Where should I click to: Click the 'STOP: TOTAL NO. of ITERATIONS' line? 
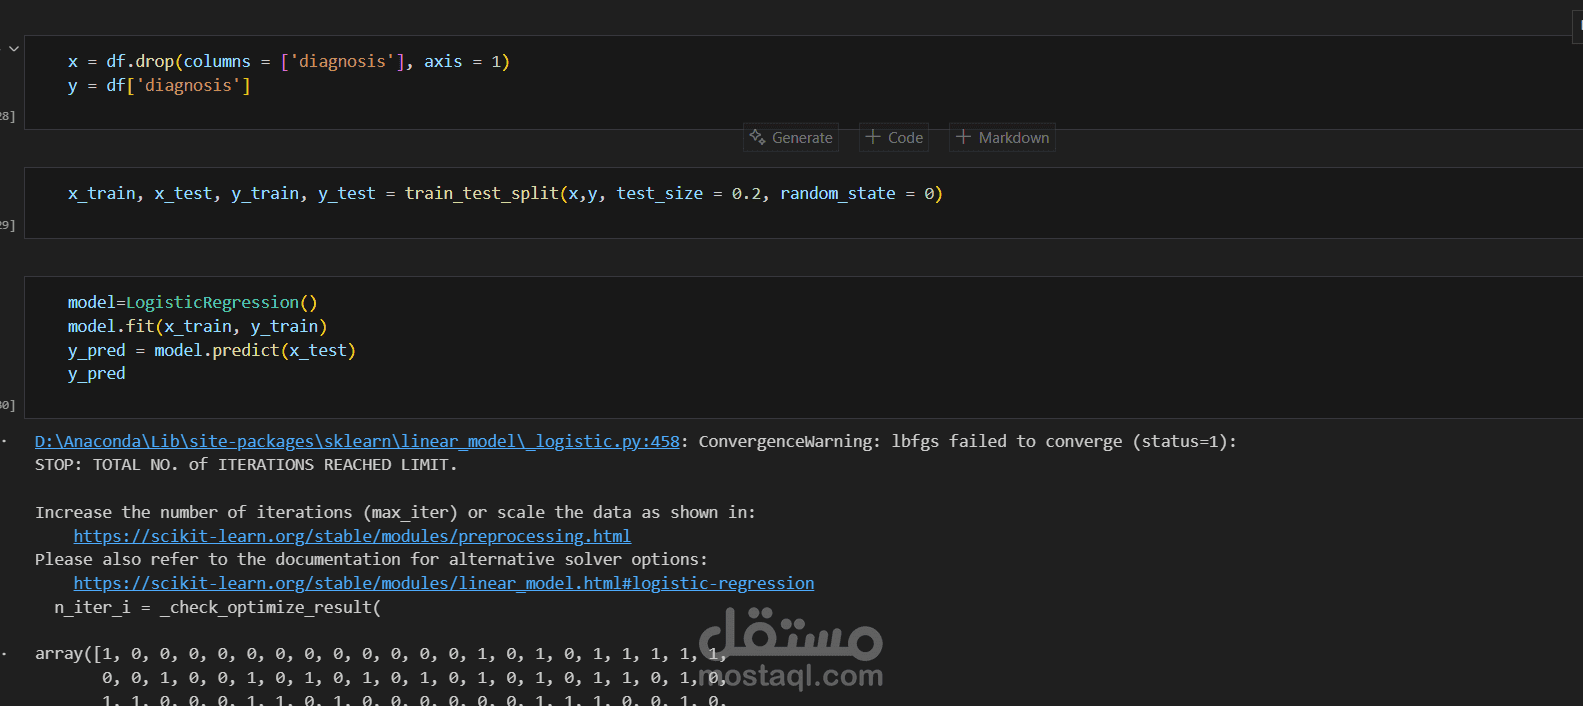[x=246, y=465]
